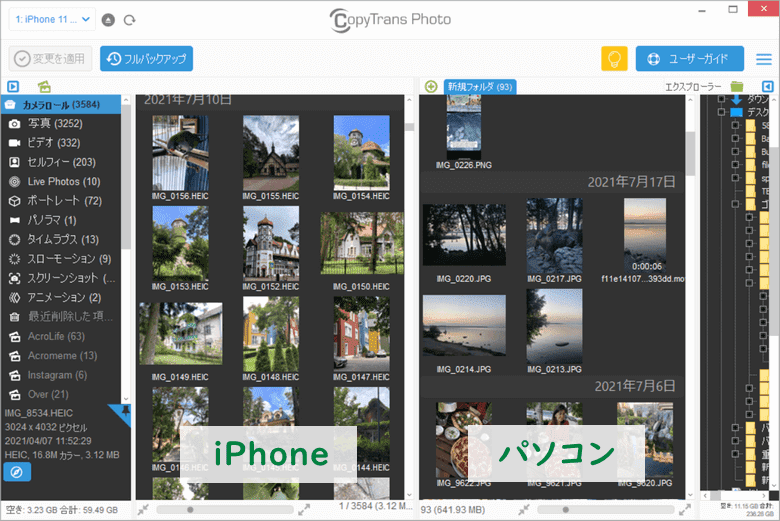Select thumbnail IMG_0155.HEIC
This screenshot has height=521, width=780.
[271, 153]
